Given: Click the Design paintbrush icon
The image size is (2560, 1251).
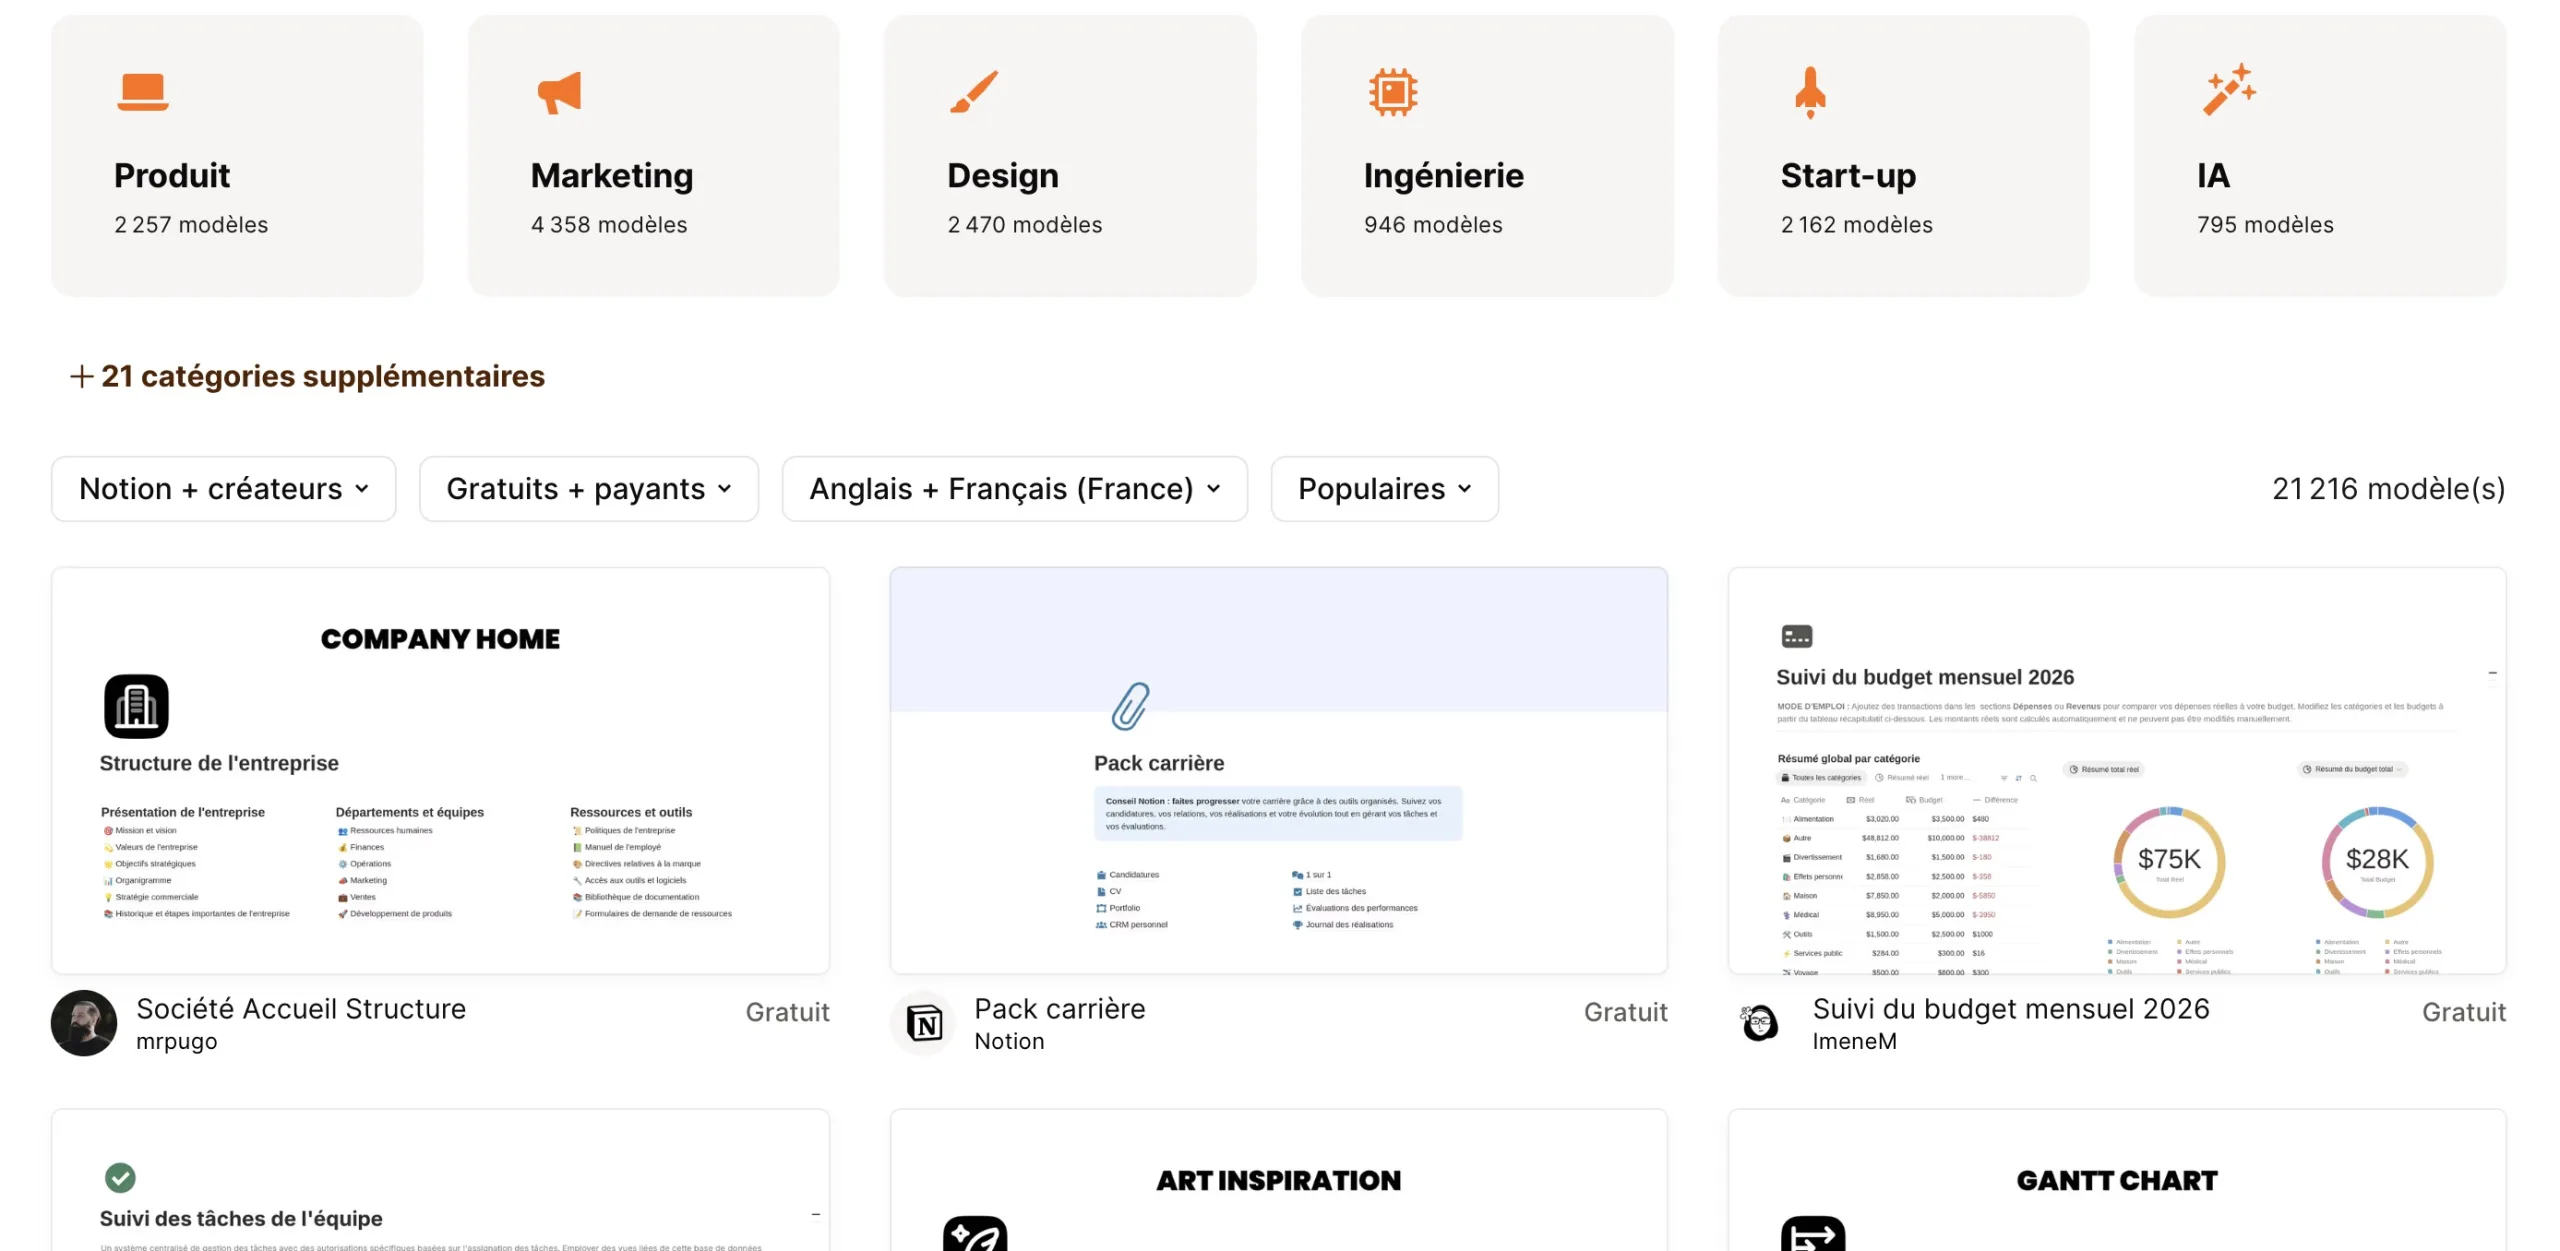Looking at the screenshot, I should pos(974,92).
